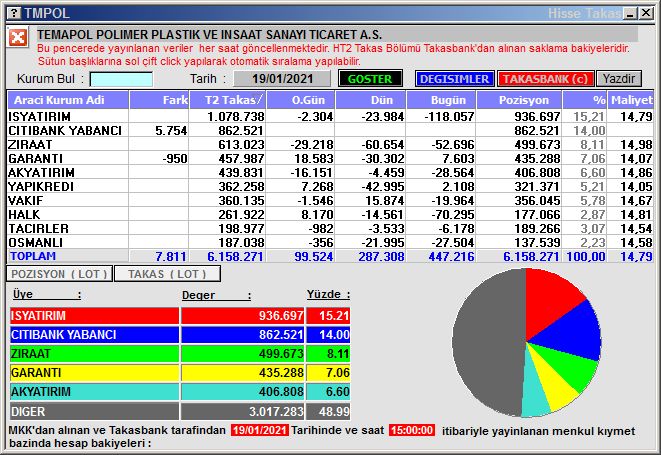This screenshot has height=455, width=661.
Task: Click the Fark value -950 for GARANTI
Action: click(x=175, y=159)
